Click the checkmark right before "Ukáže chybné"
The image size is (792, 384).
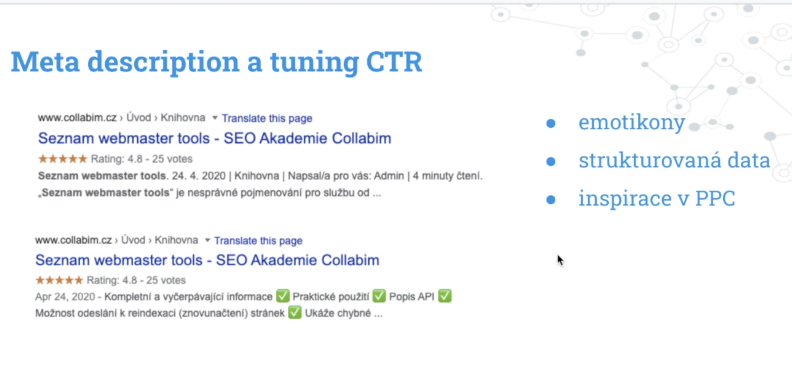pos(295,313)
